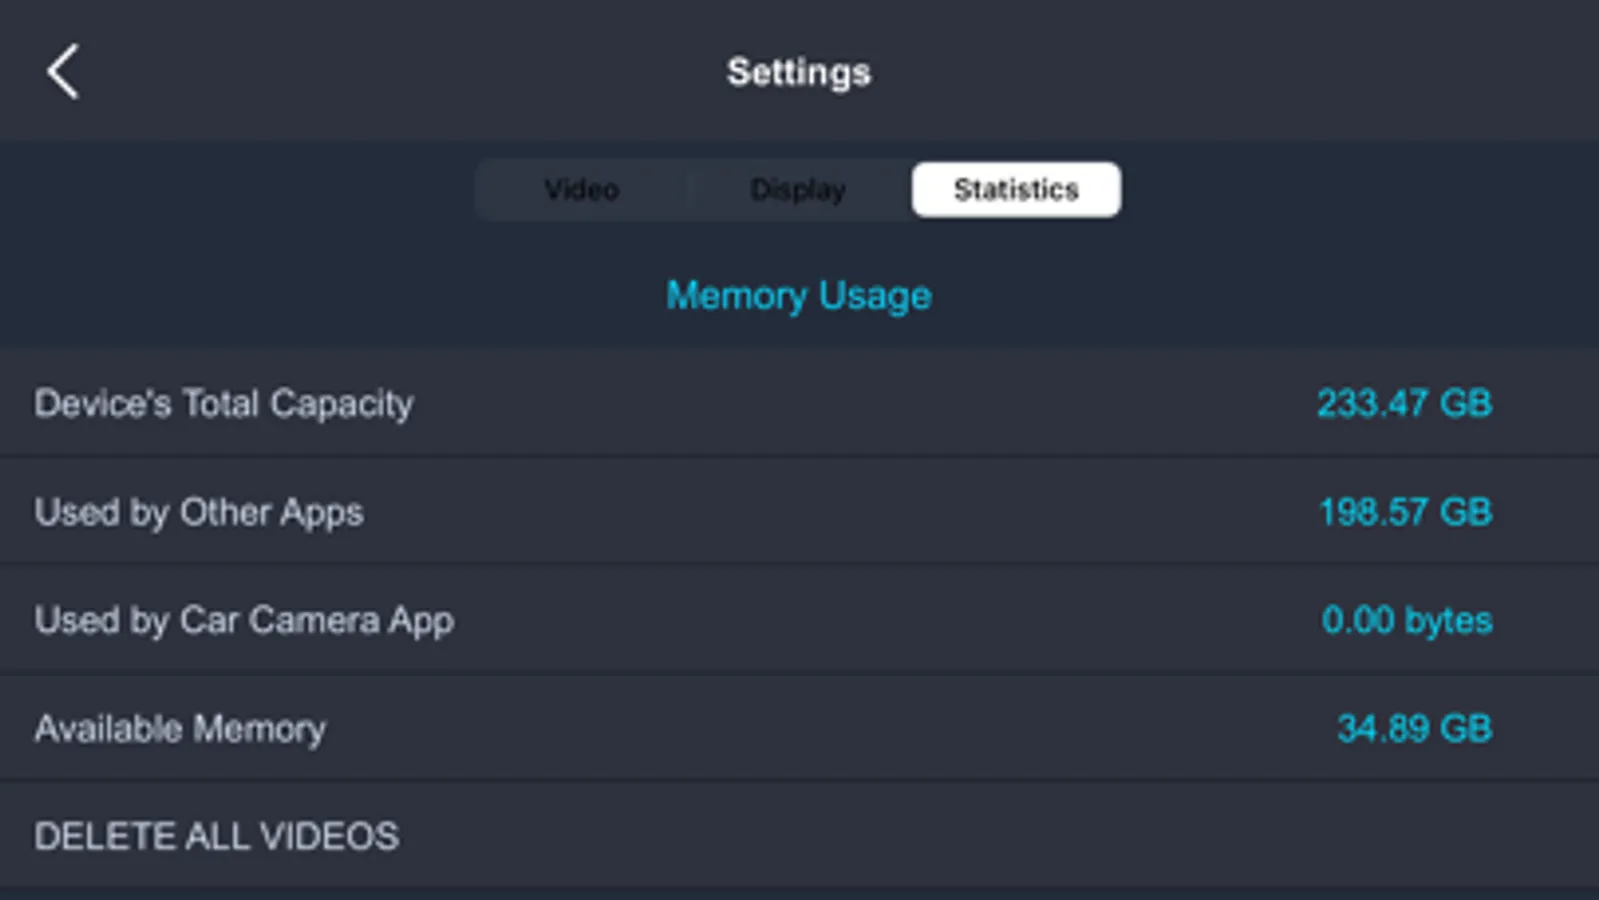The width and height of the screenshot is (1599, 900).
Task: Click the Available Memory label
Action: pos(180,728)
